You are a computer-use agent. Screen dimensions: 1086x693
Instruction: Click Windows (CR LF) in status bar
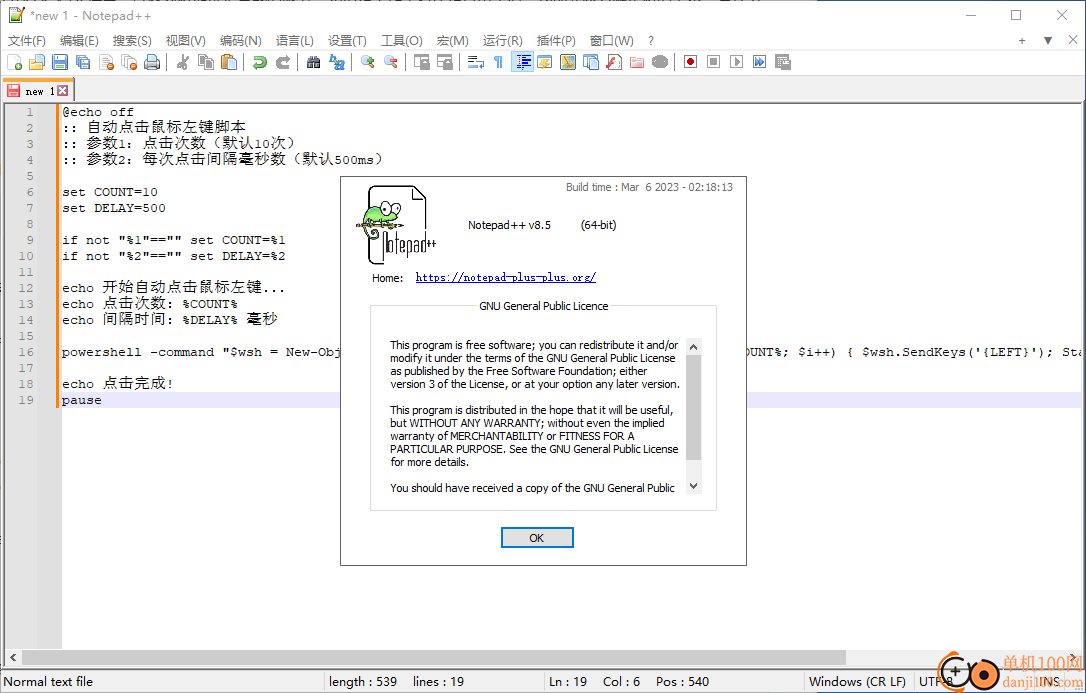tap(857, 682)
